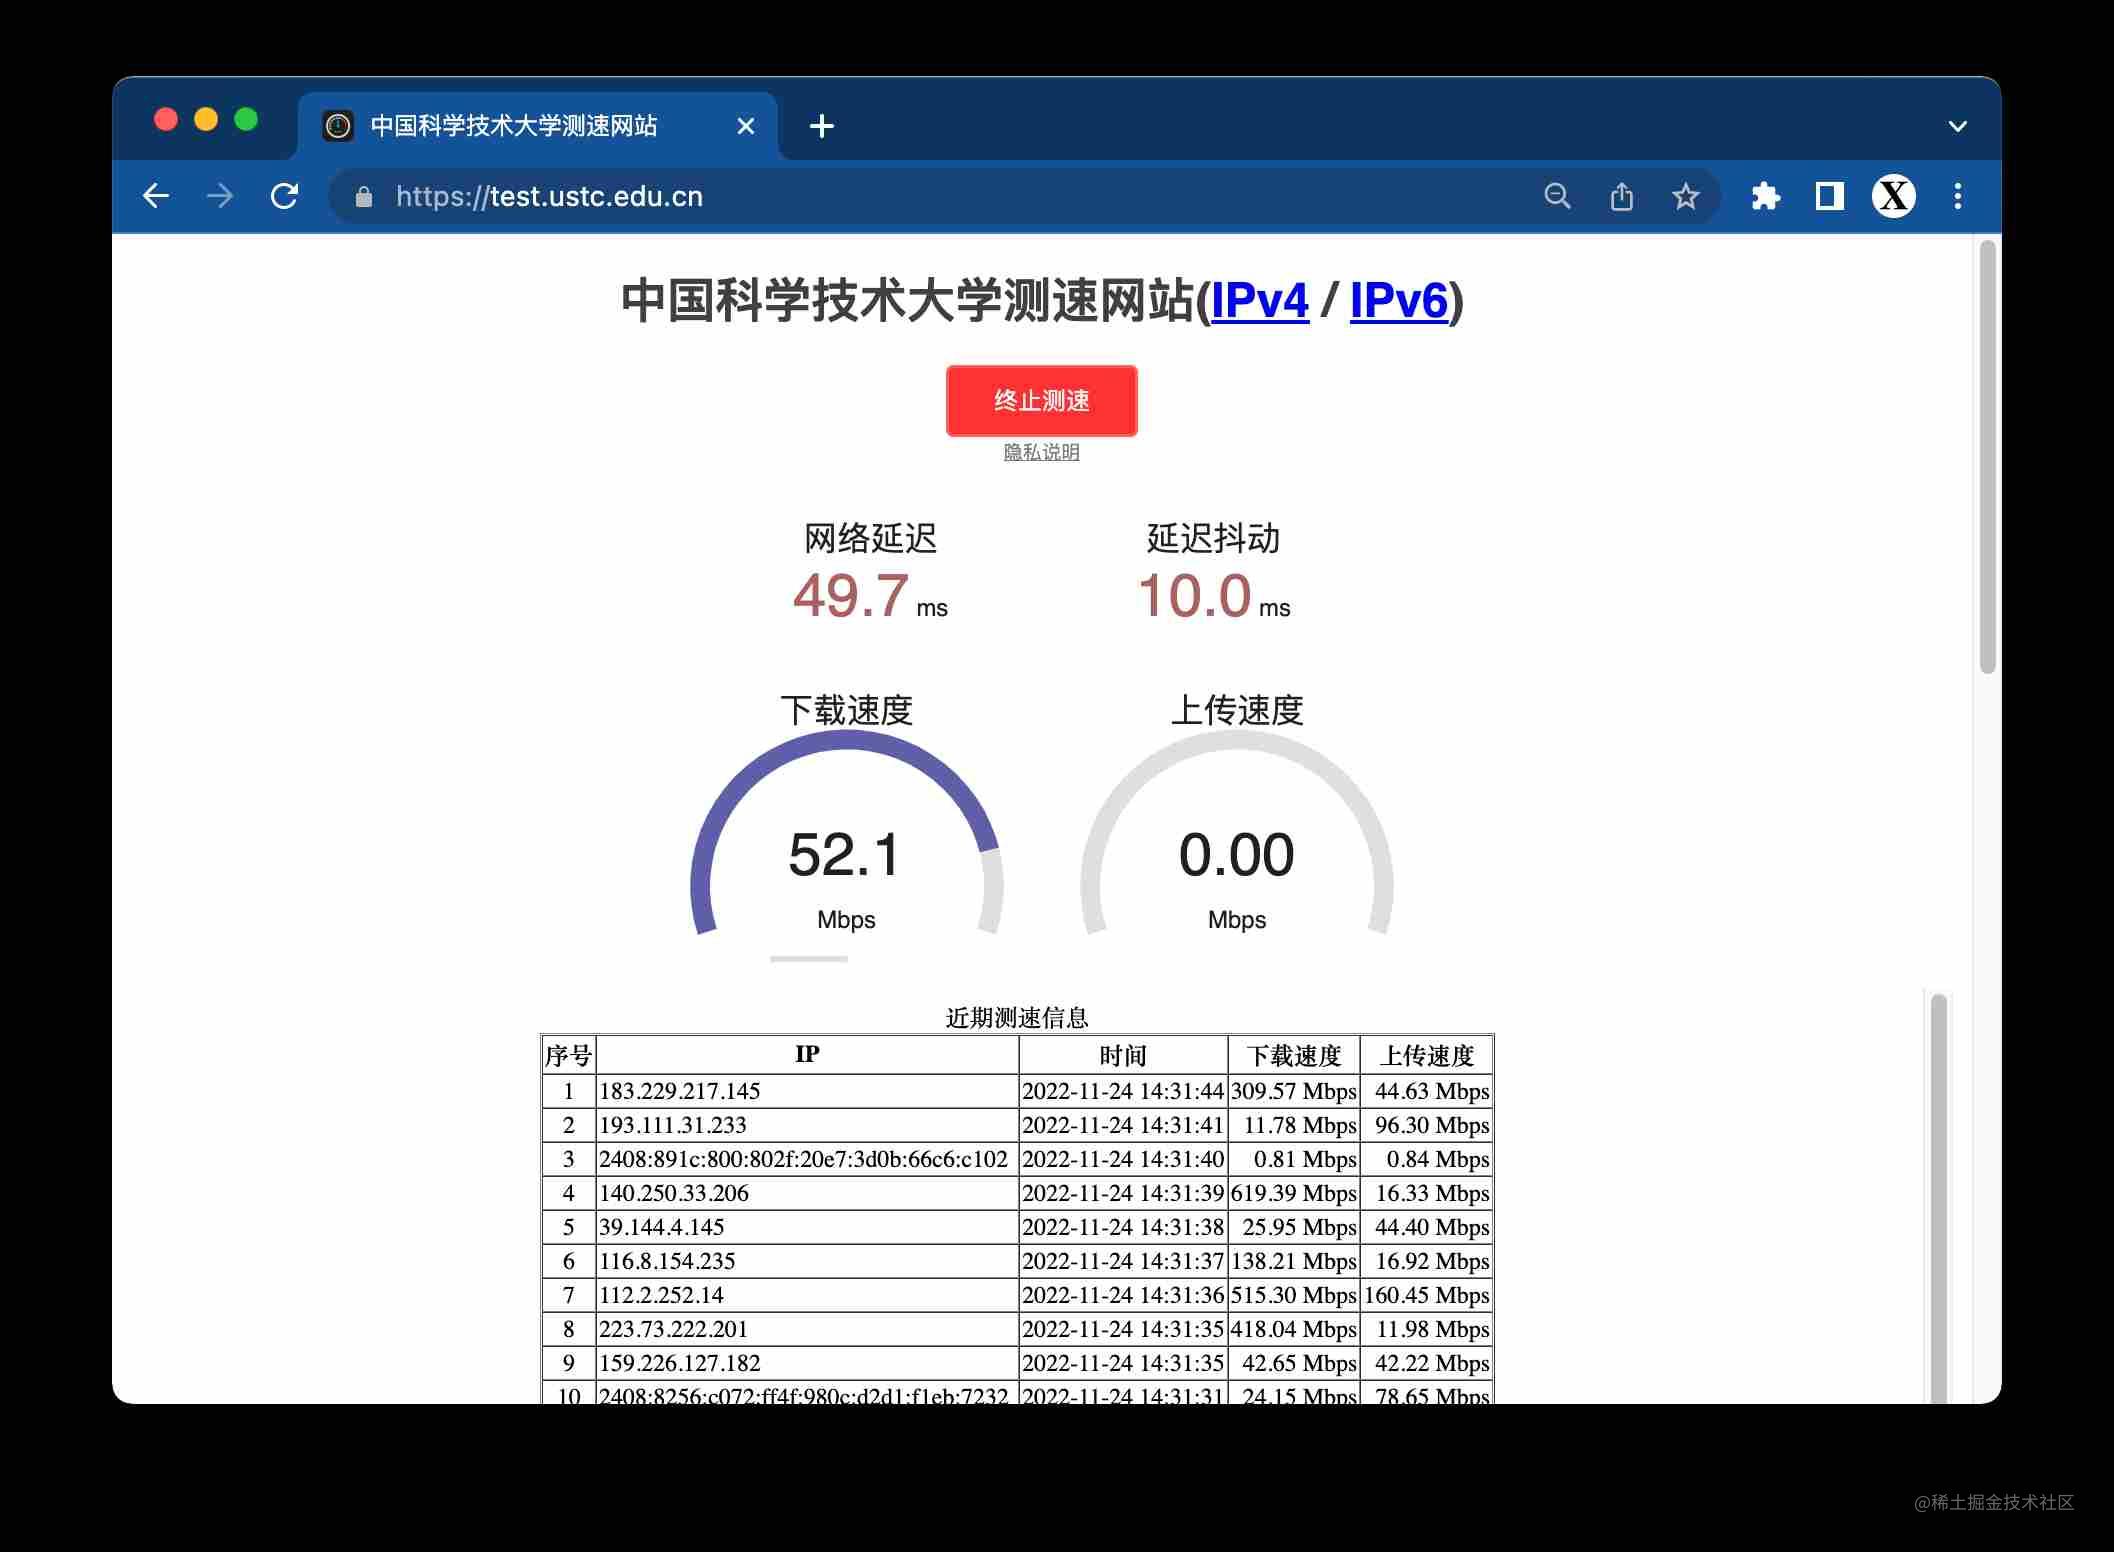Go back with the browser back arrow
Image resolution: width=2114 pixels, height=1552 pixels.
tap(156, 196)
